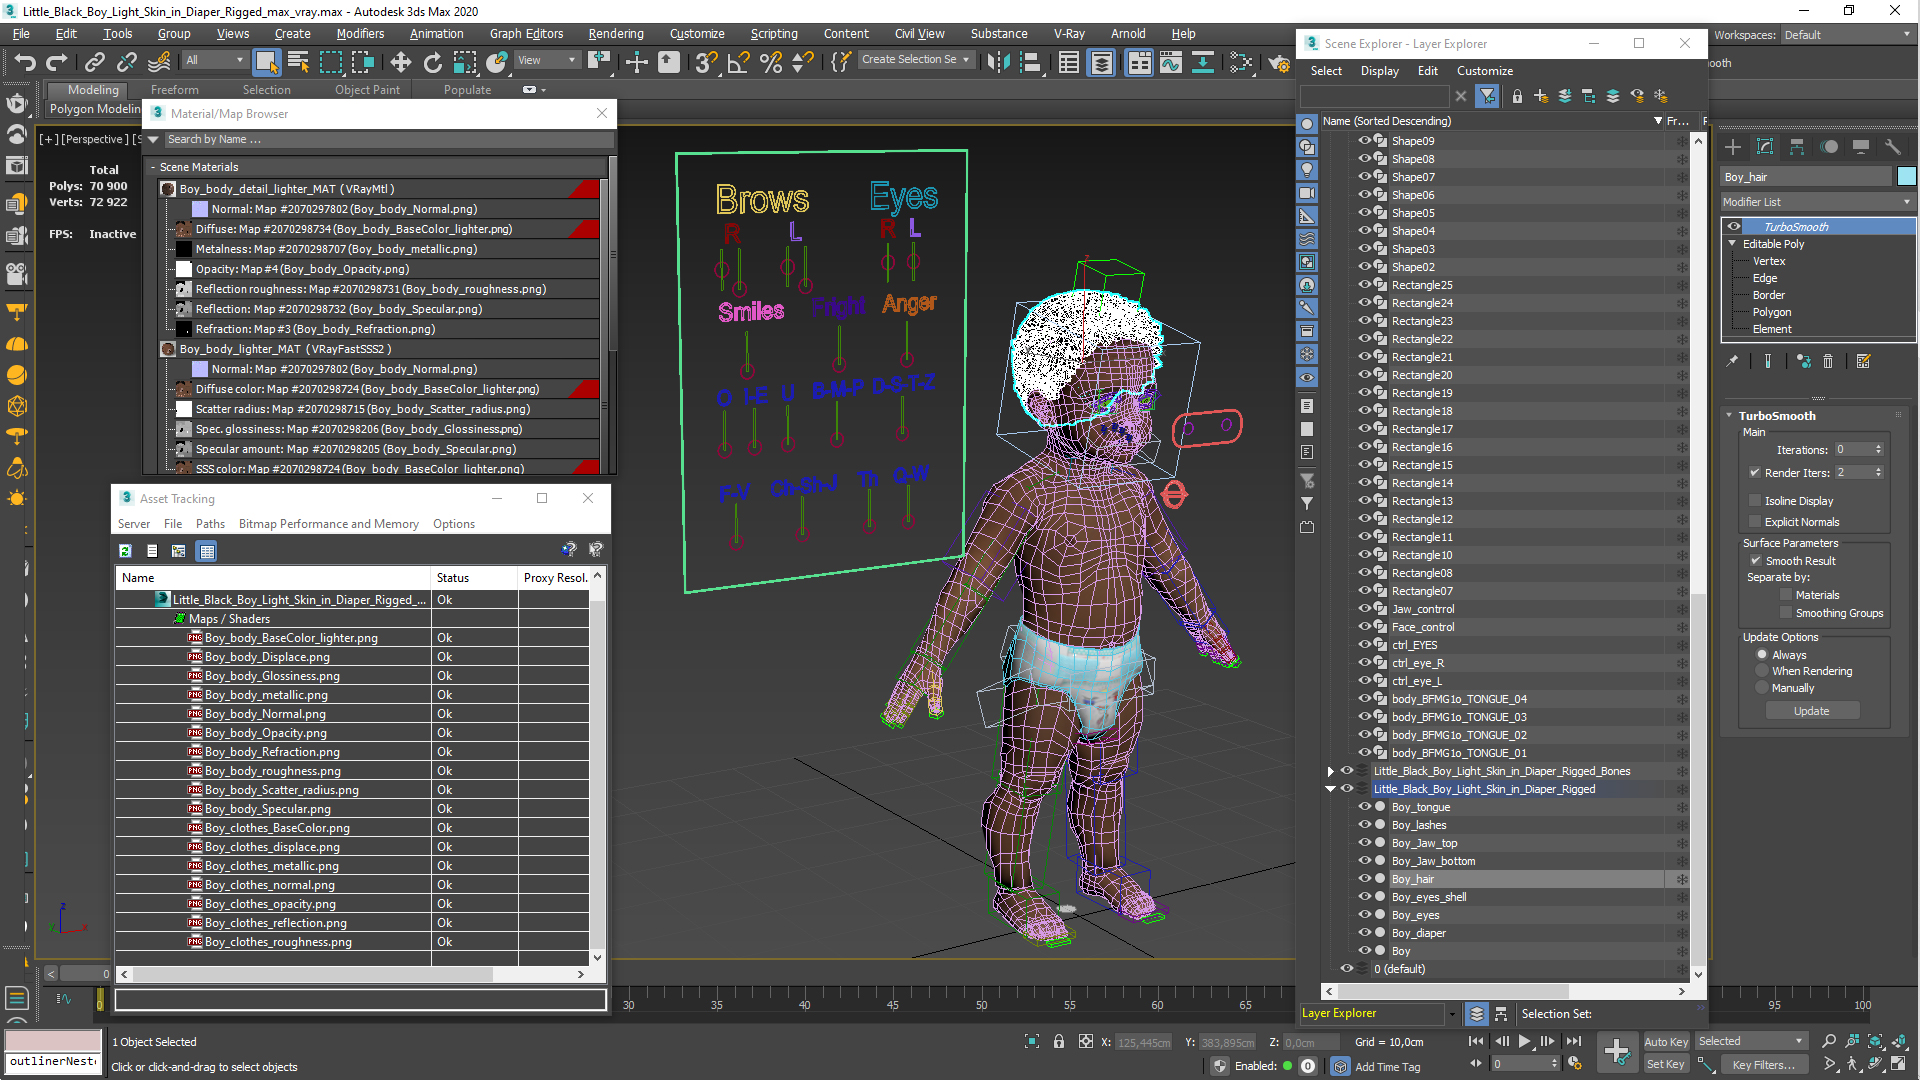Screen dimensions: 1920x1080
Task: Select the Manually update option
Action: tap(1762, 688)
